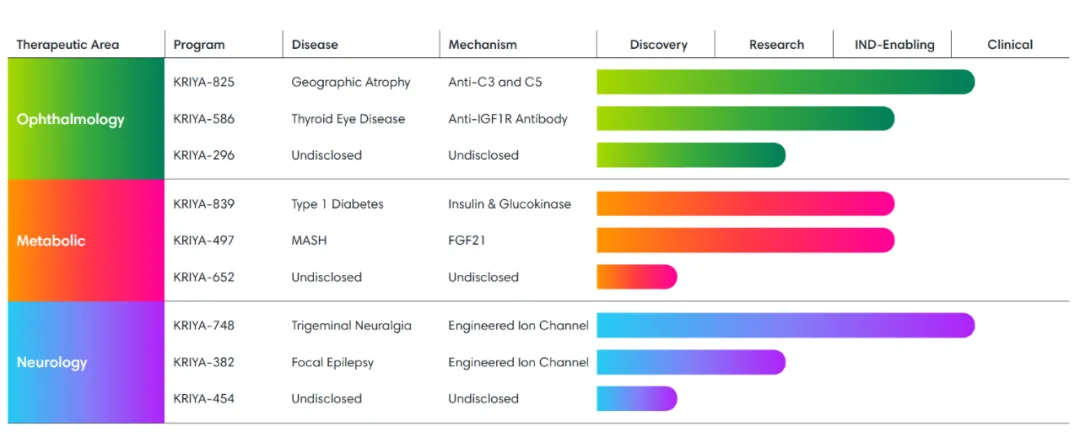Image resolution: width=1080 pixels, height=438 pixels.
Task: Select the Research stage column header
Action: (776, 45)
